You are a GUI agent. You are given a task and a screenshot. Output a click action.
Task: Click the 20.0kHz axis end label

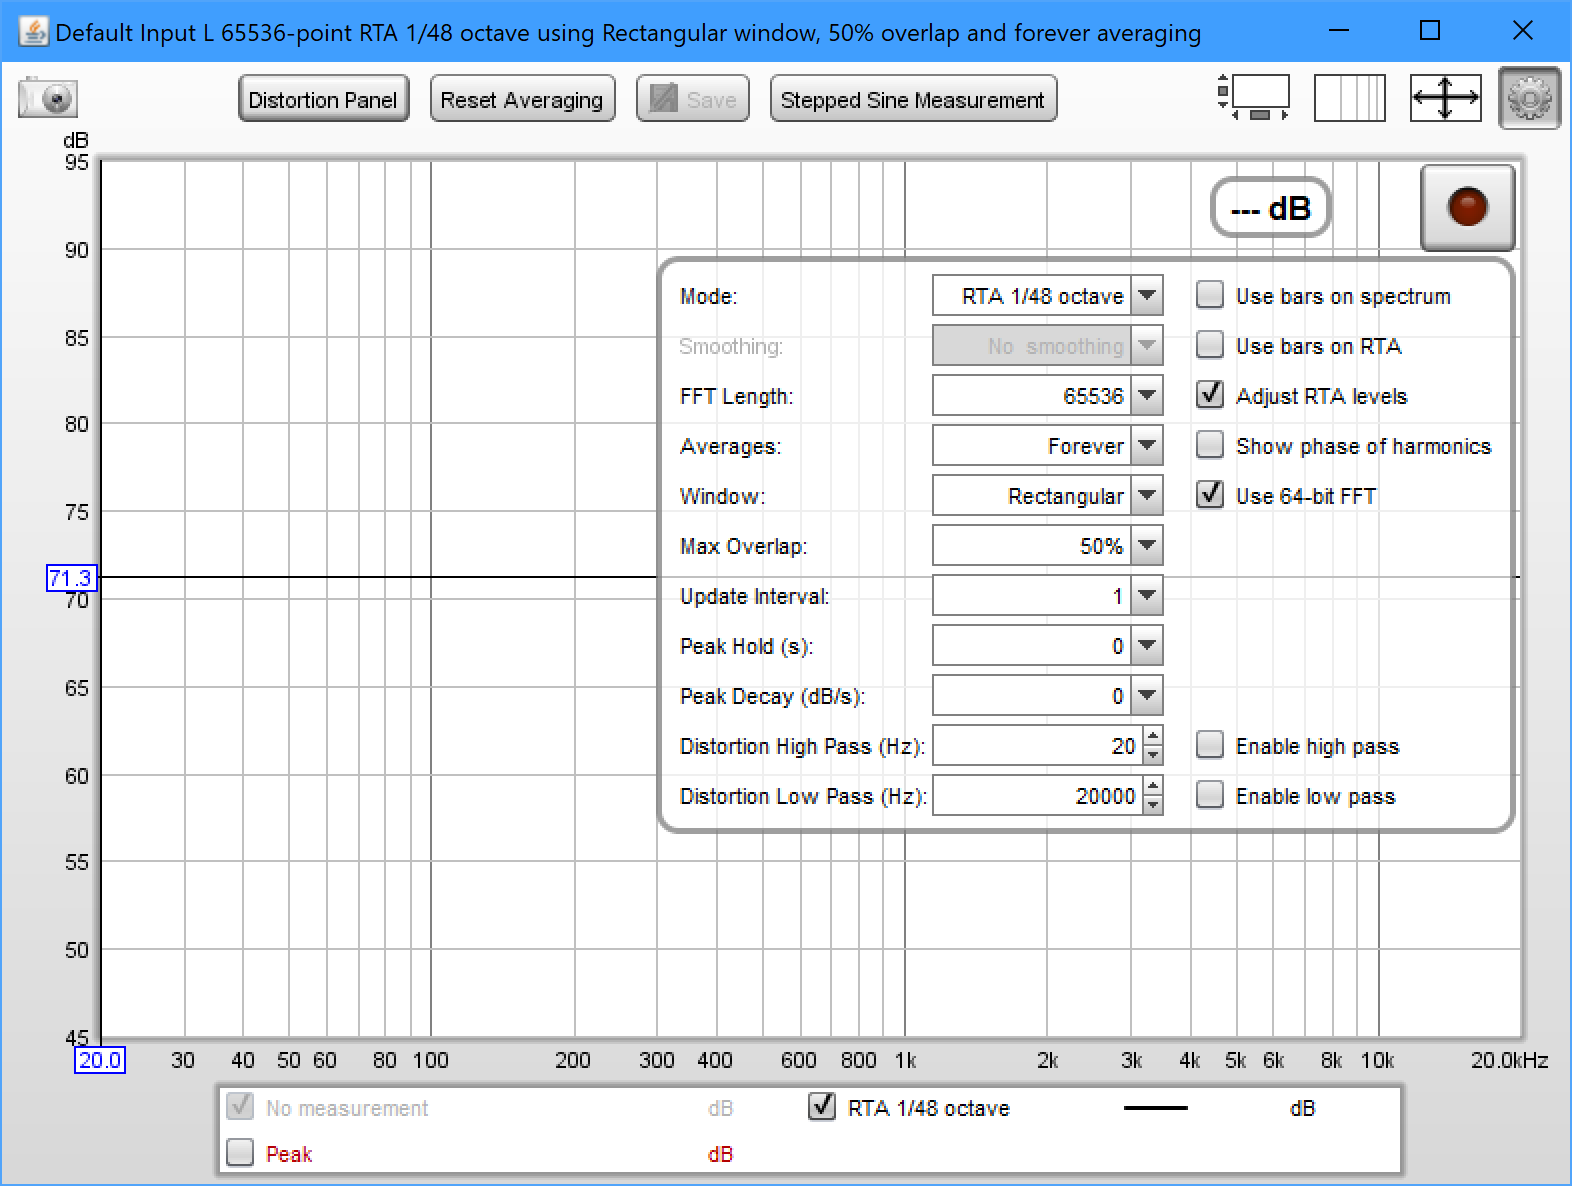1509,1061
